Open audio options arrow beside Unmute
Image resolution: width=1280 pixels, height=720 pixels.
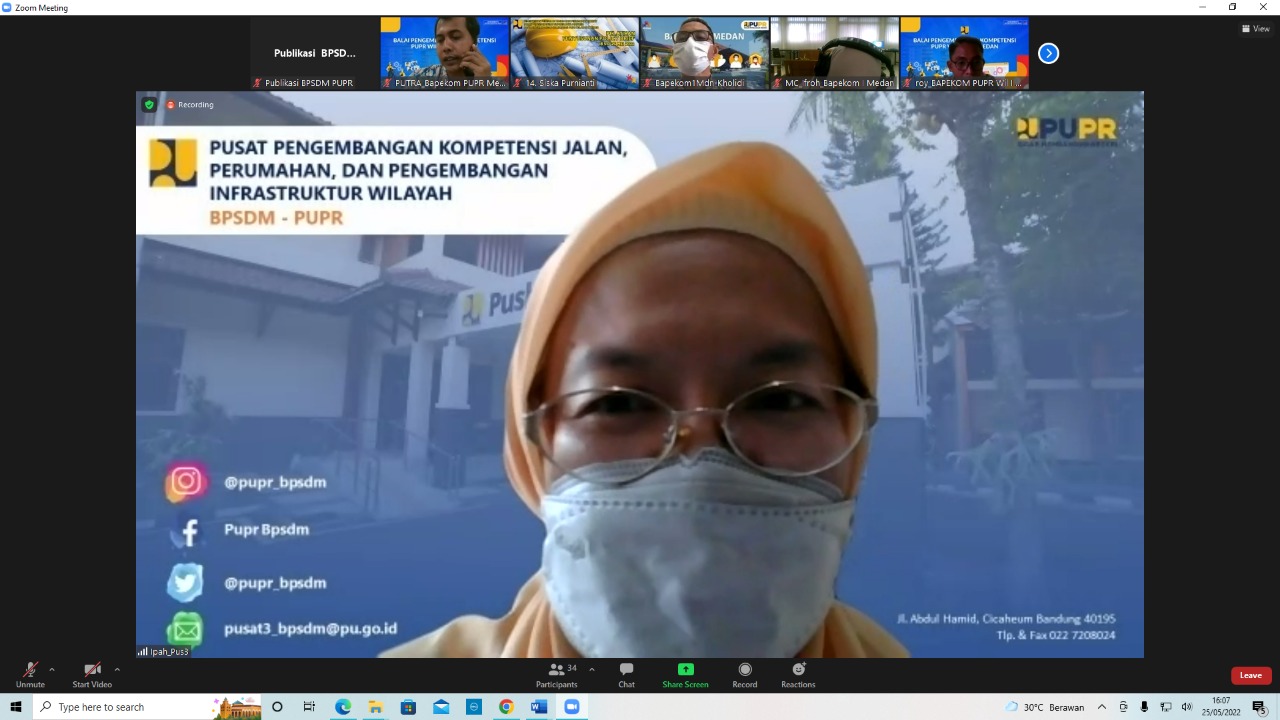pos(52,669)
